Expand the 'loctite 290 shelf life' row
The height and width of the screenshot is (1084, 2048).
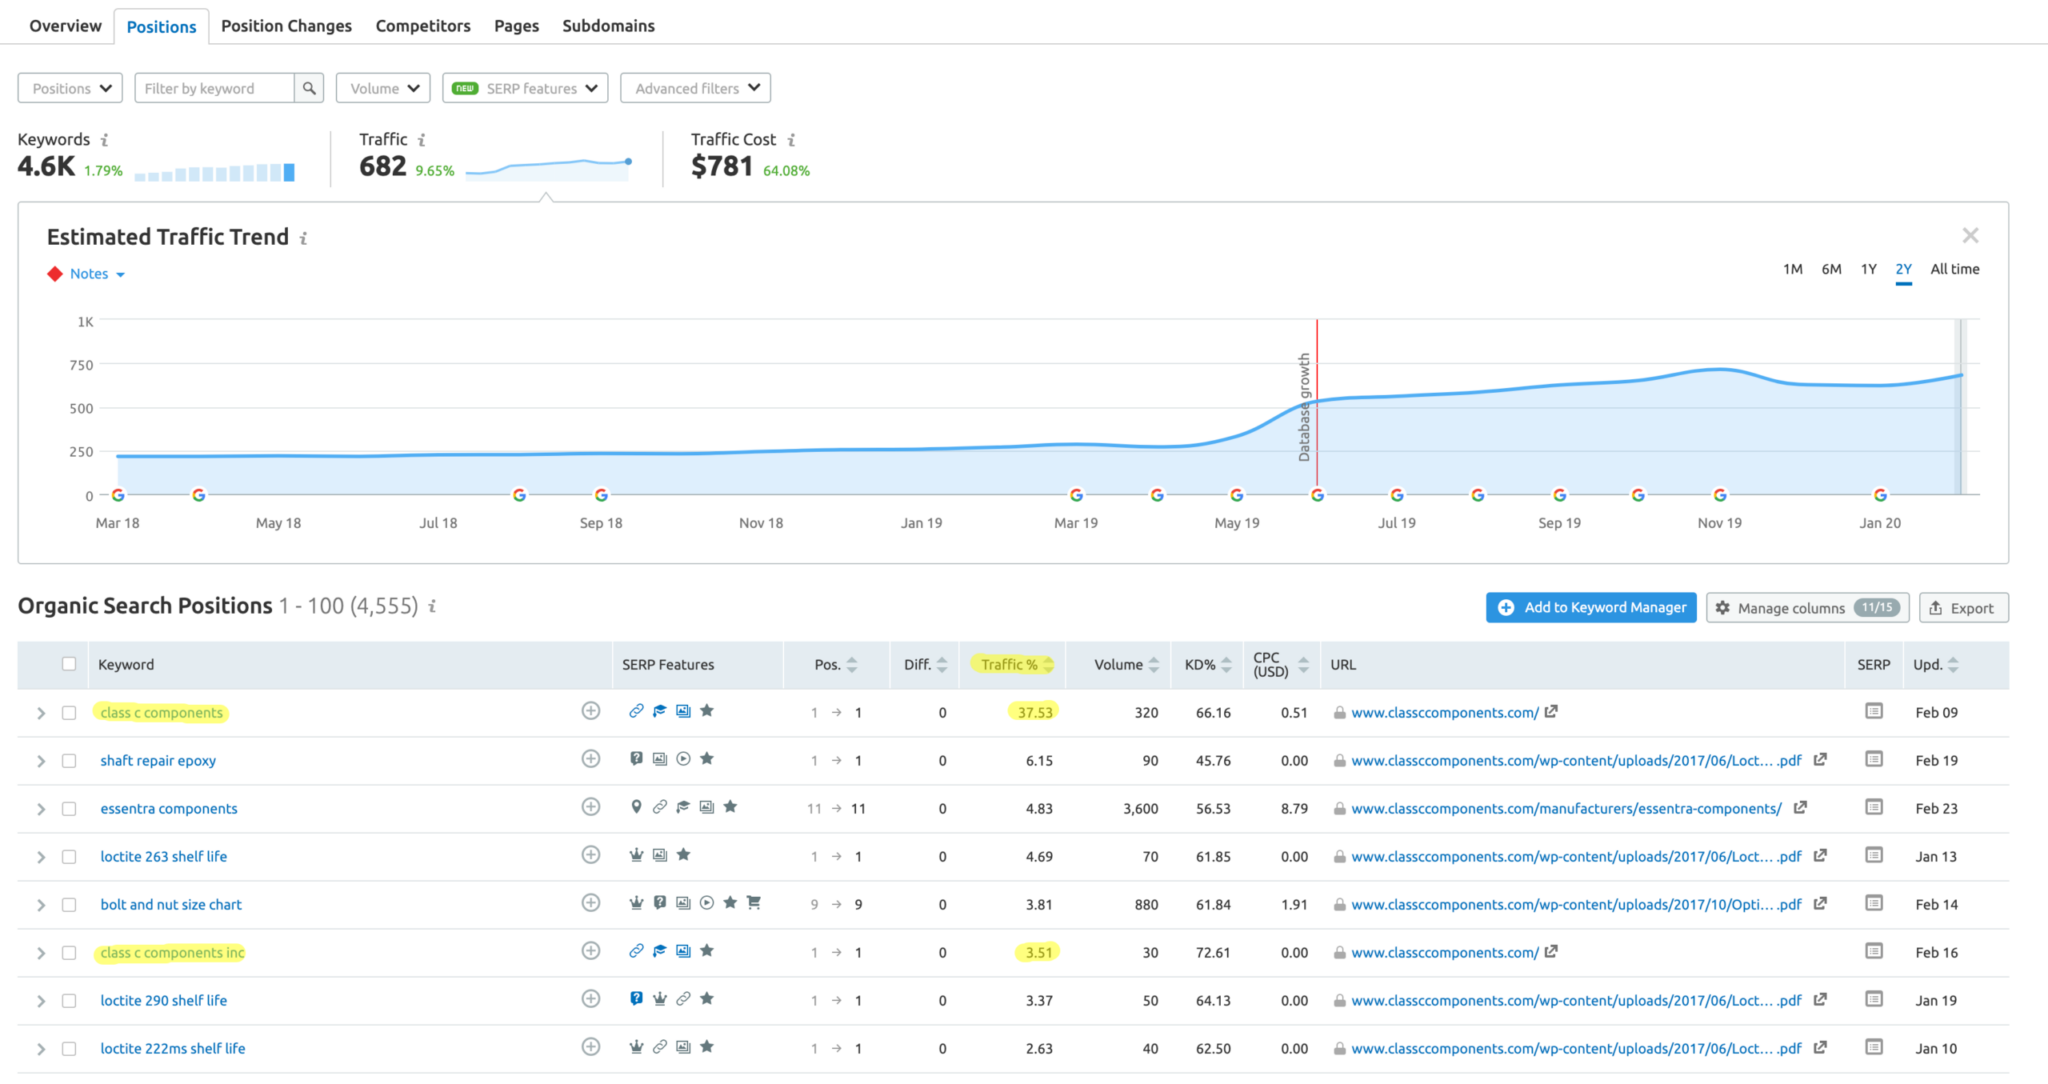41,1001
